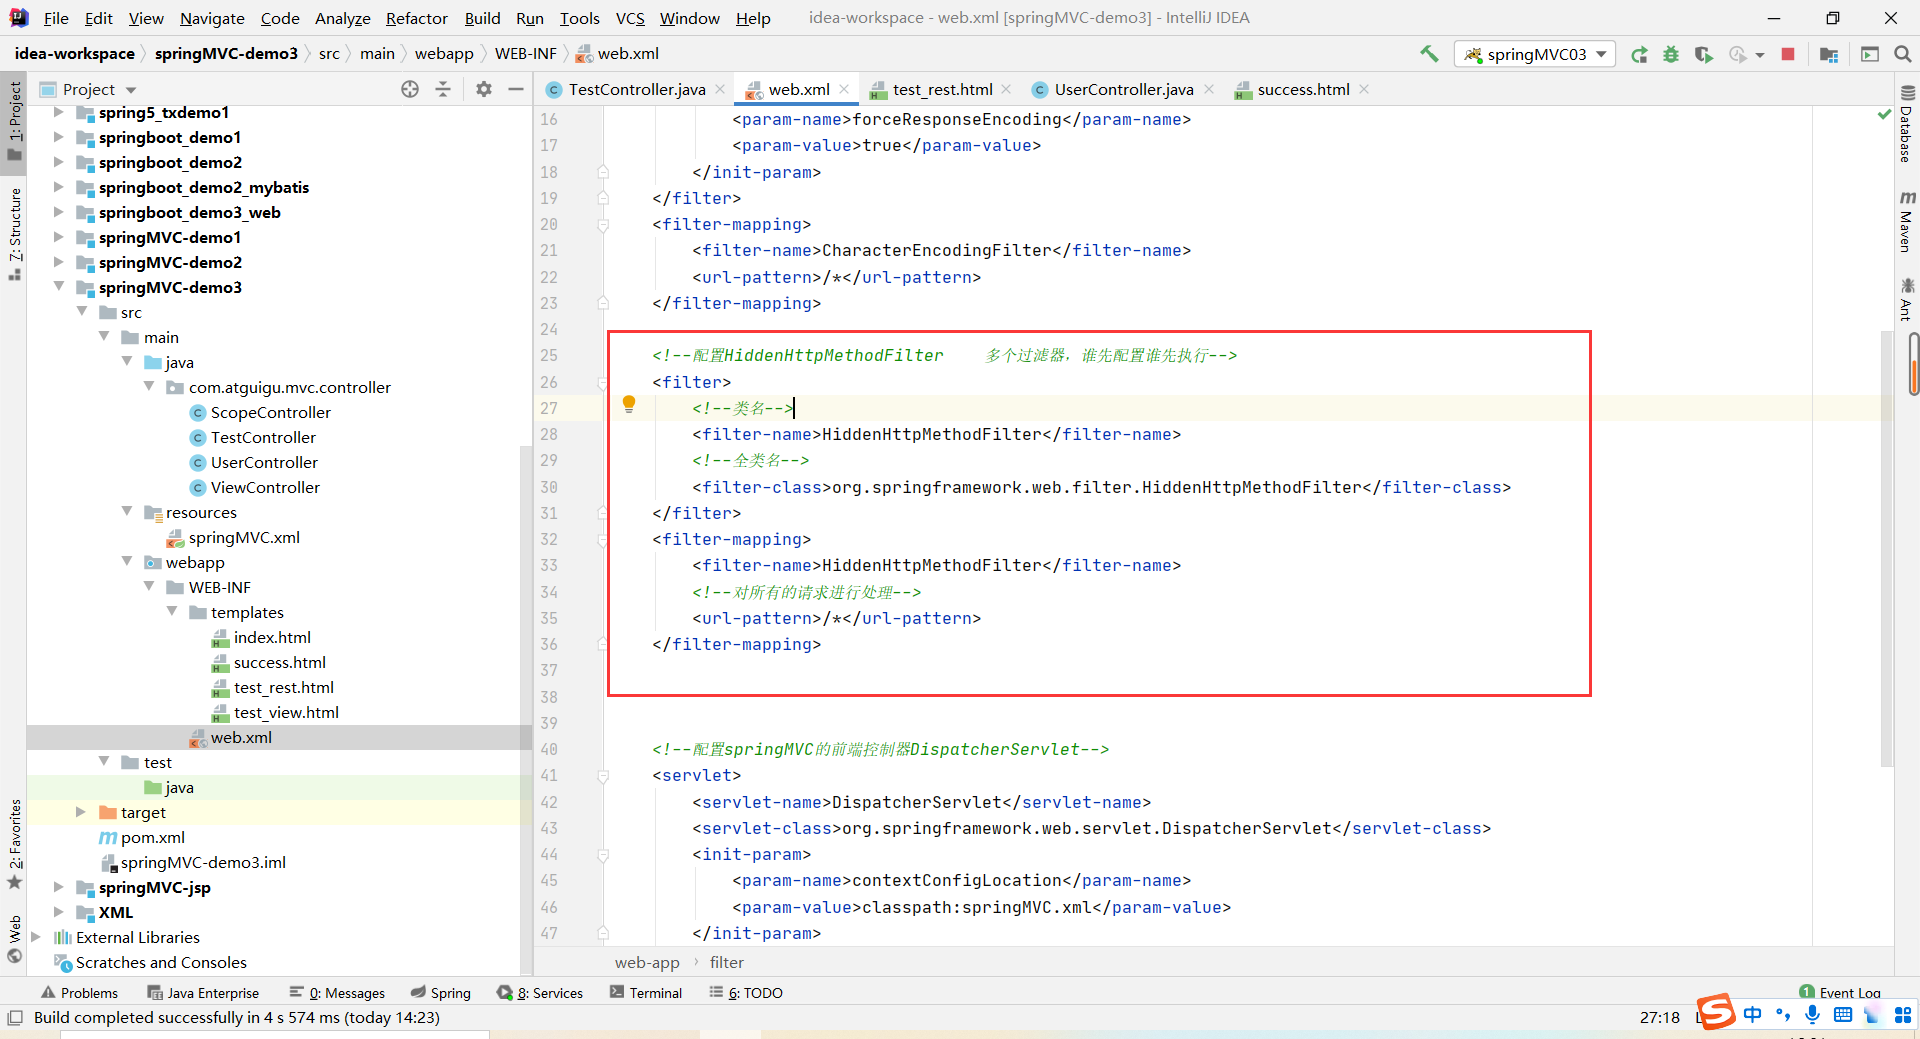Open the springMVC03 run configuration dropdown
Viewport: 1920px width, 1039px height.
tap(1535, 54)
